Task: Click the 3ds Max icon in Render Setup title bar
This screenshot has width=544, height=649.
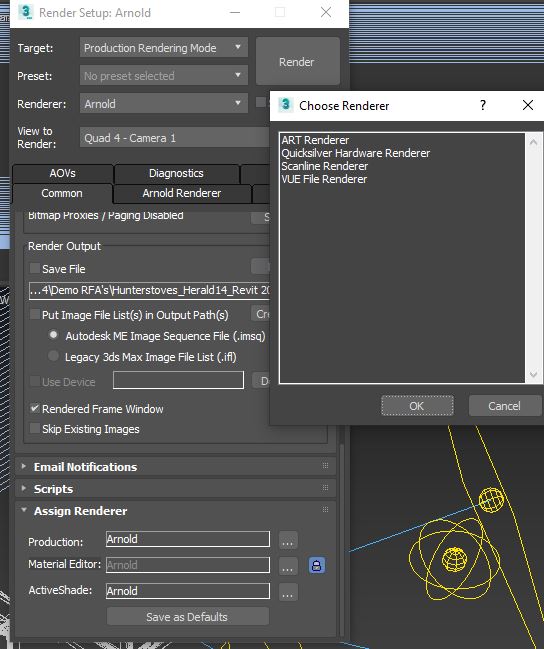Action: coord(26,12)
